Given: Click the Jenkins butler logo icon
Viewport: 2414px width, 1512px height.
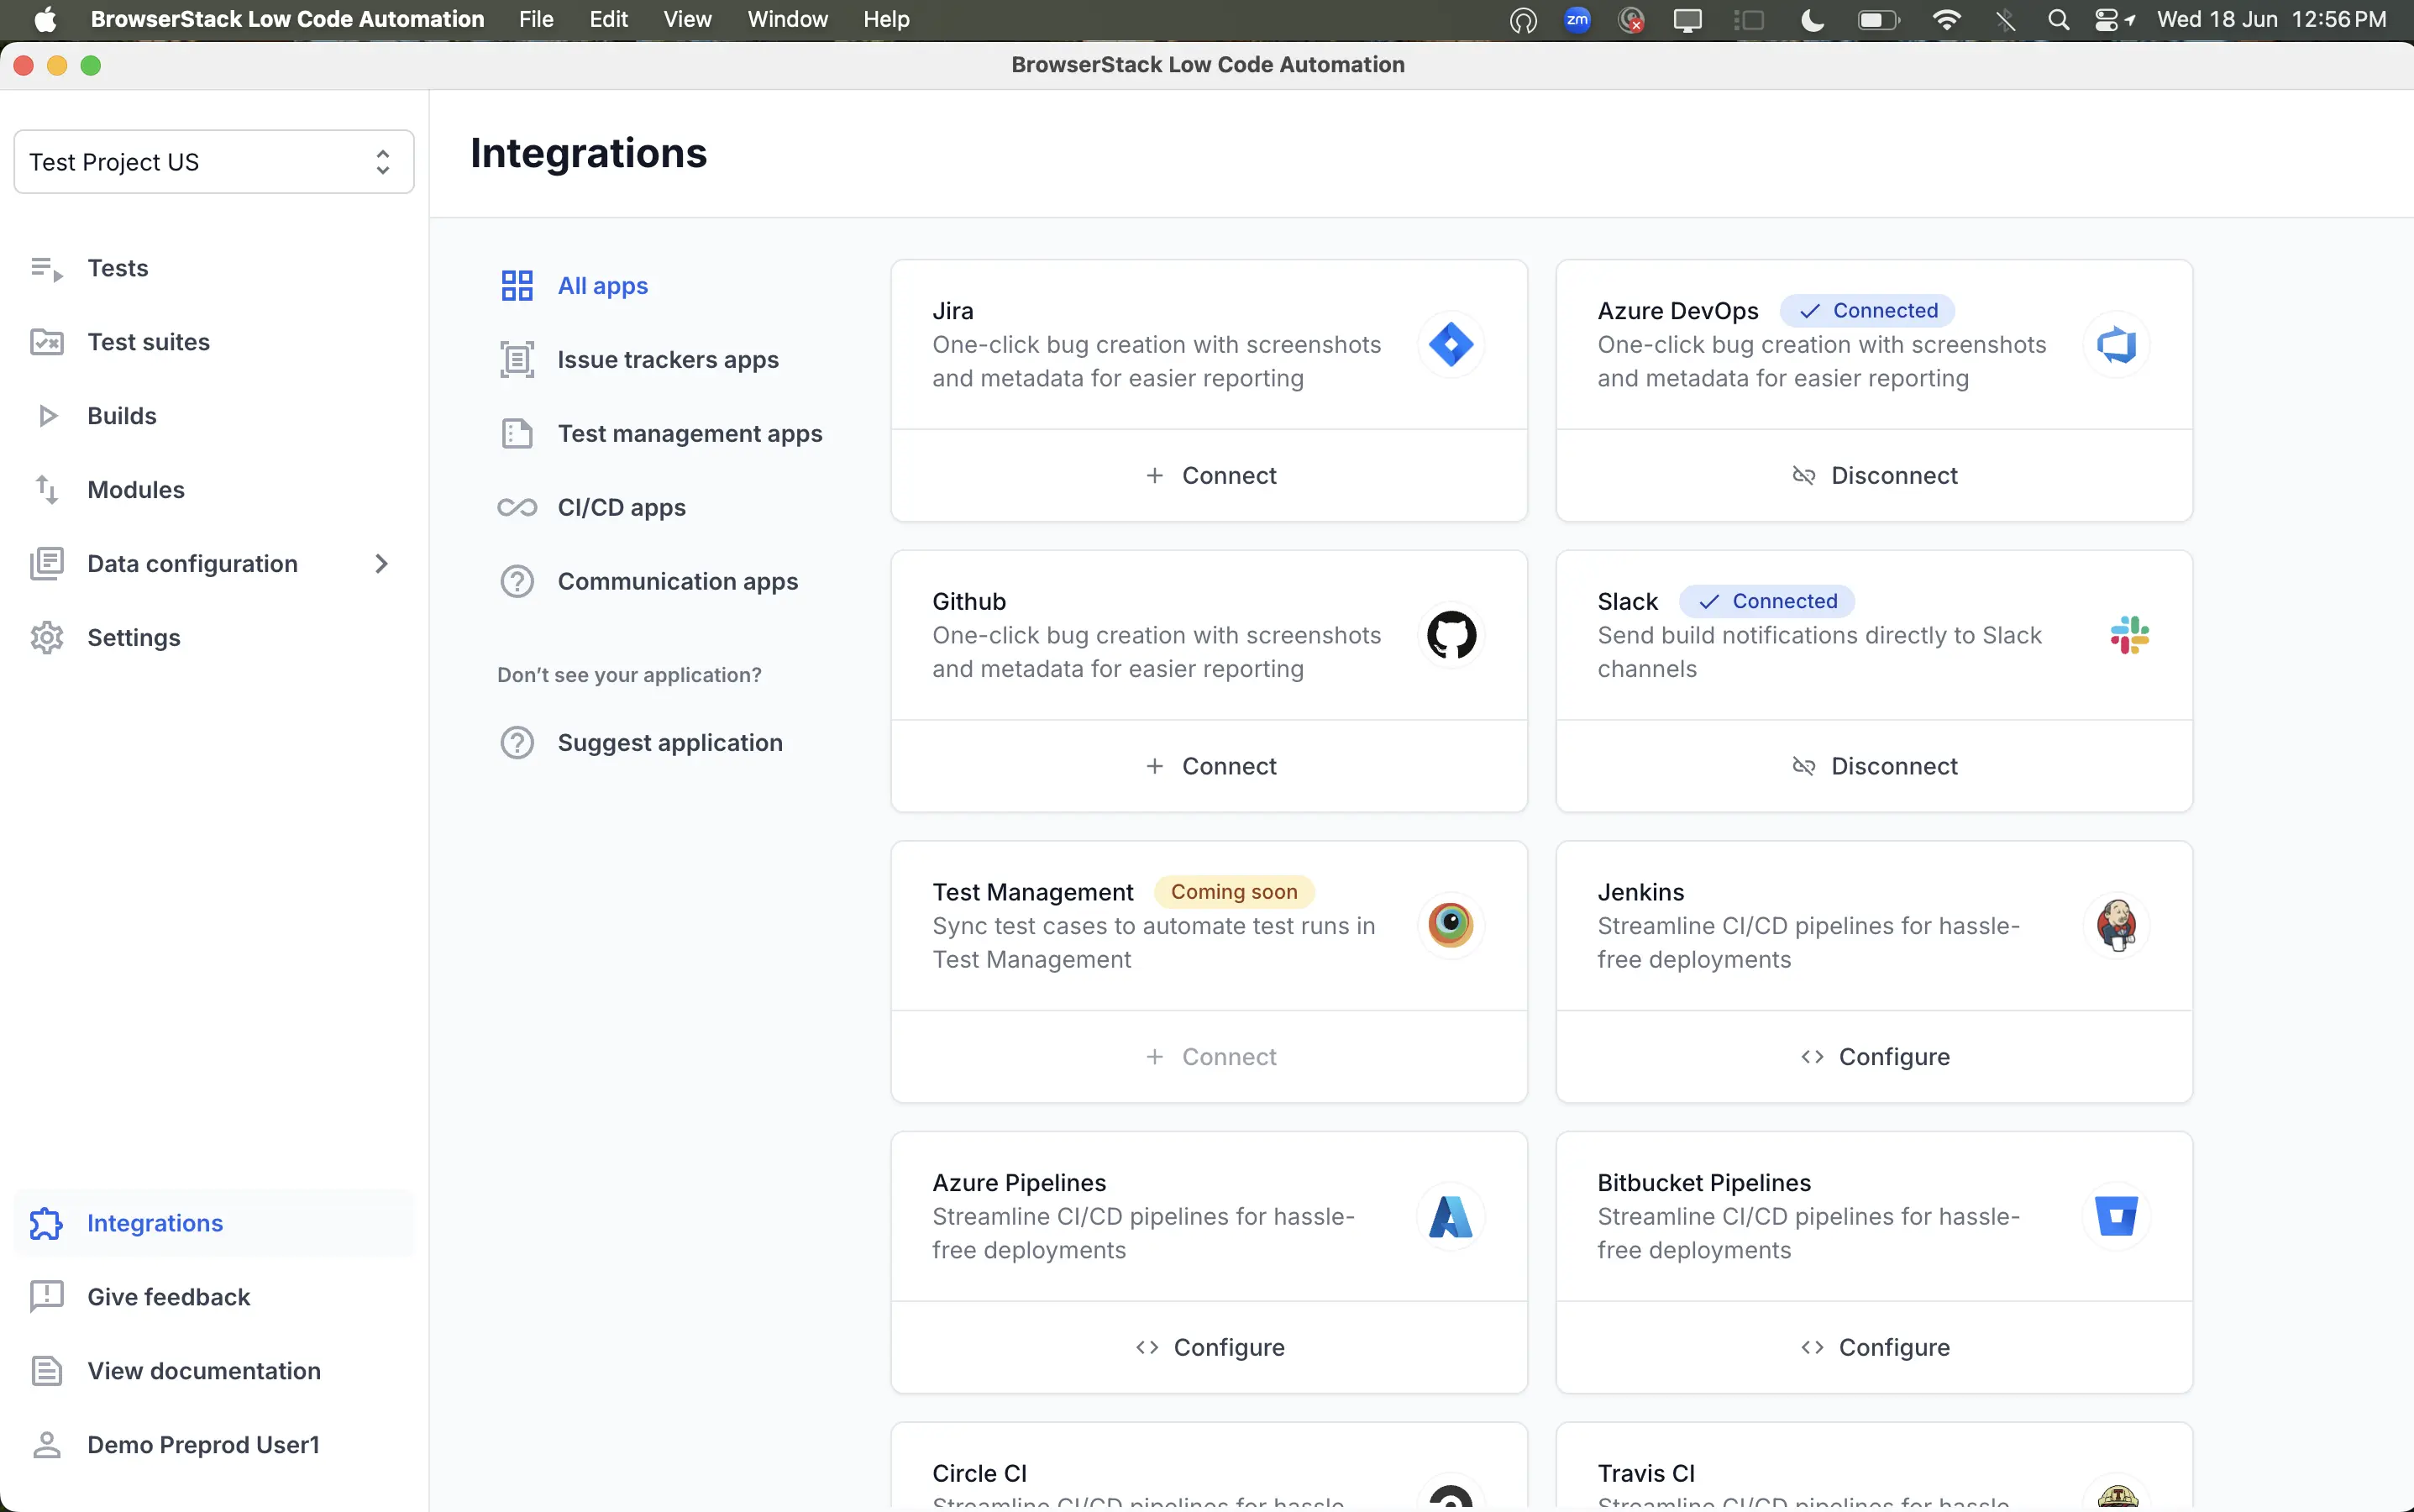Looking at the screenshot, I should (x=2116, y=925).
